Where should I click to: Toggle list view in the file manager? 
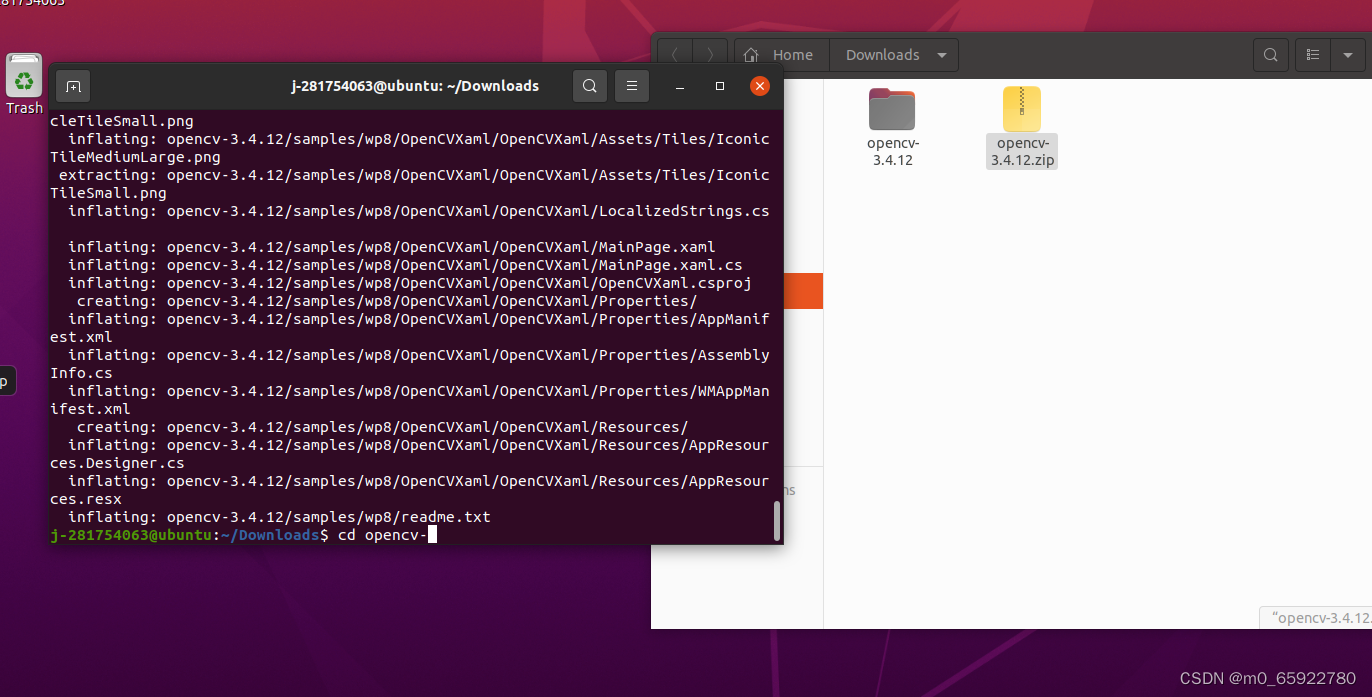1312,55
